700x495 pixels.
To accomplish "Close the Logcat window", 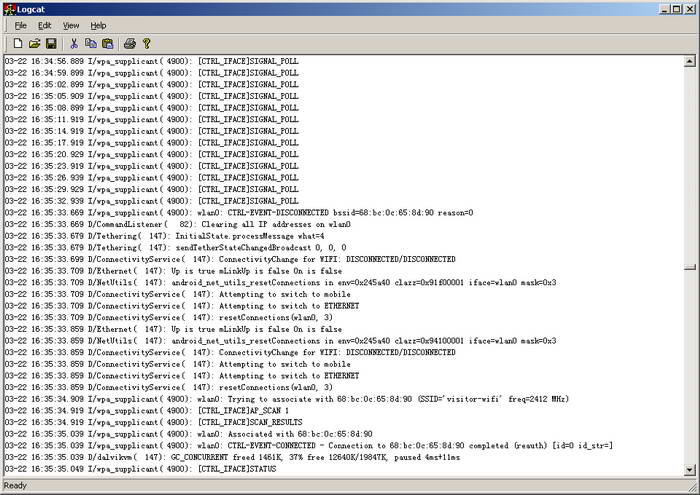I will (689, 9).
